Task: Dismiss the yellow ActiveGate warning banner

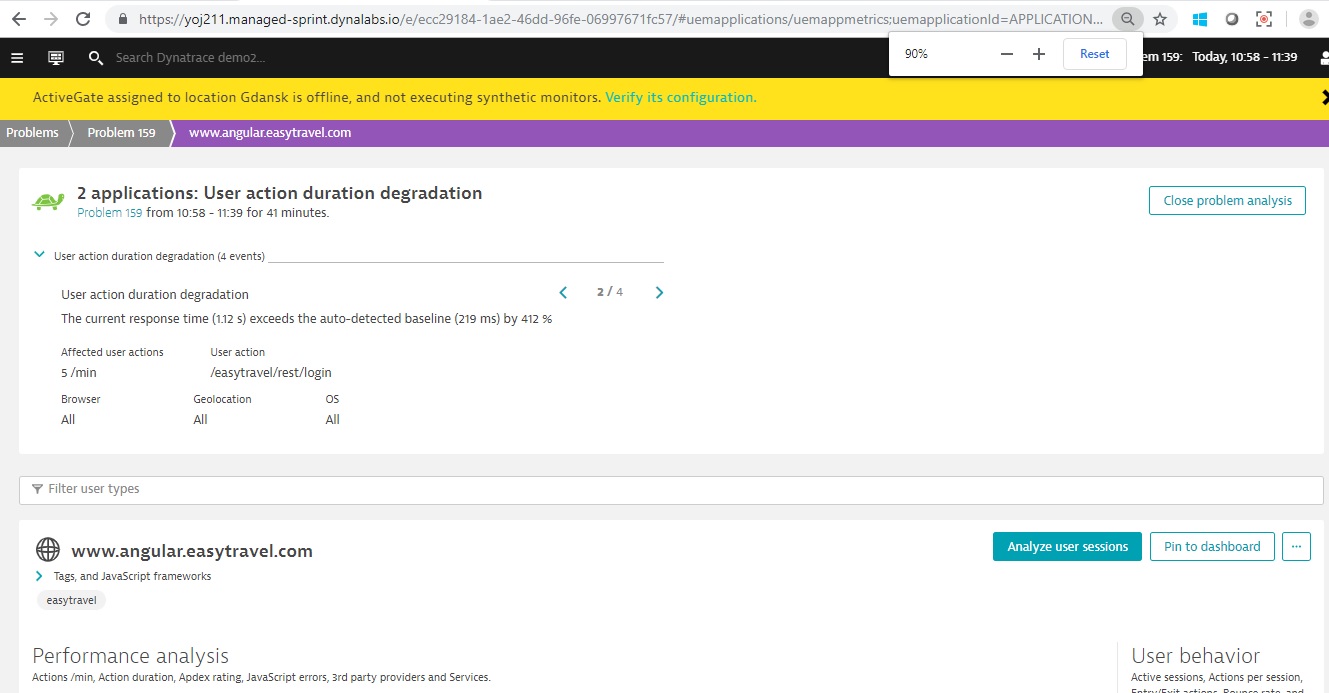Action: tap(1322, 98)
